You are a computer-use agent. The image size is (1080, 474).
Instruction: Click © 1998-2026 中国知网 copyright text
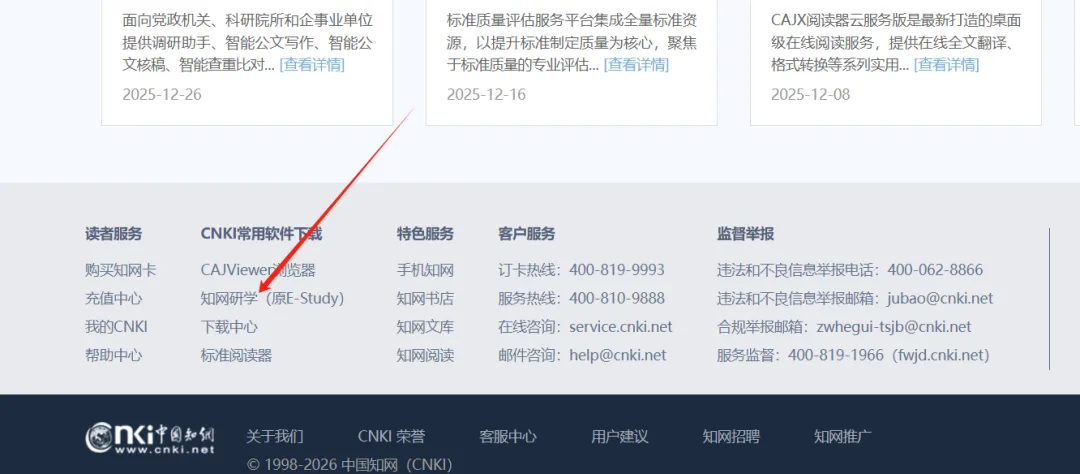tap(349, 465)
